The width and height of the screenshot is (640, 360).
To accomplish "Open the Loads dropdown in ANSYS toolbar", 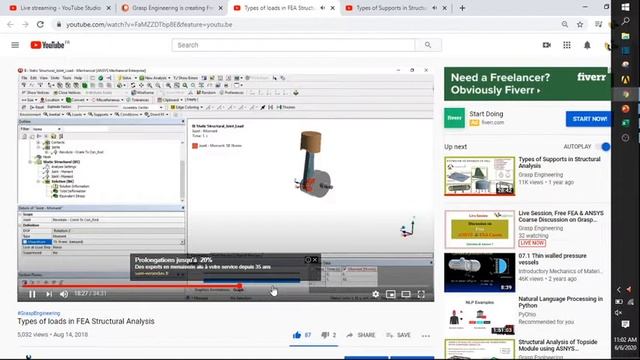I will point(76,115).
